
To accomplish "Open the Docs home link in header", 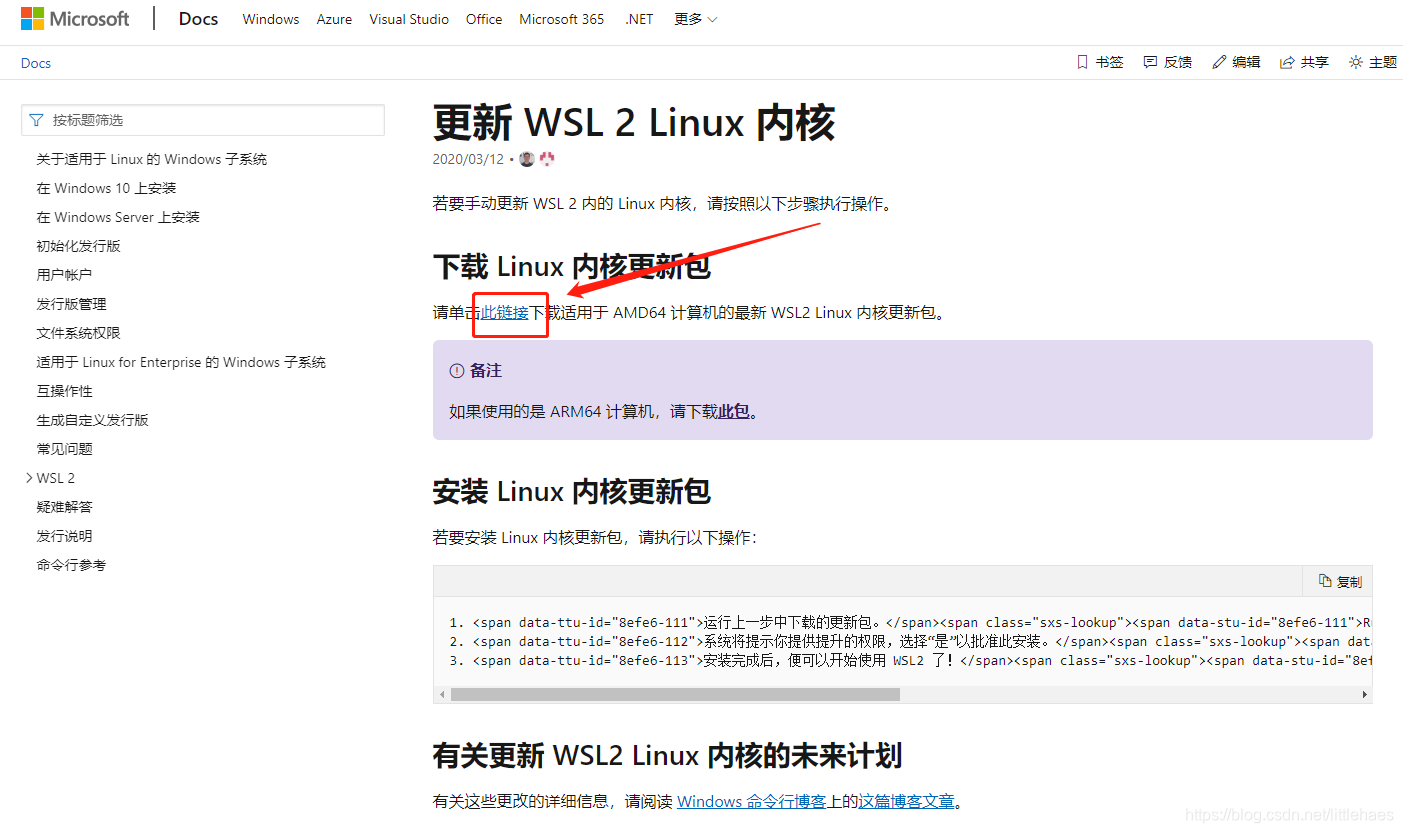I will click(198, 19).
